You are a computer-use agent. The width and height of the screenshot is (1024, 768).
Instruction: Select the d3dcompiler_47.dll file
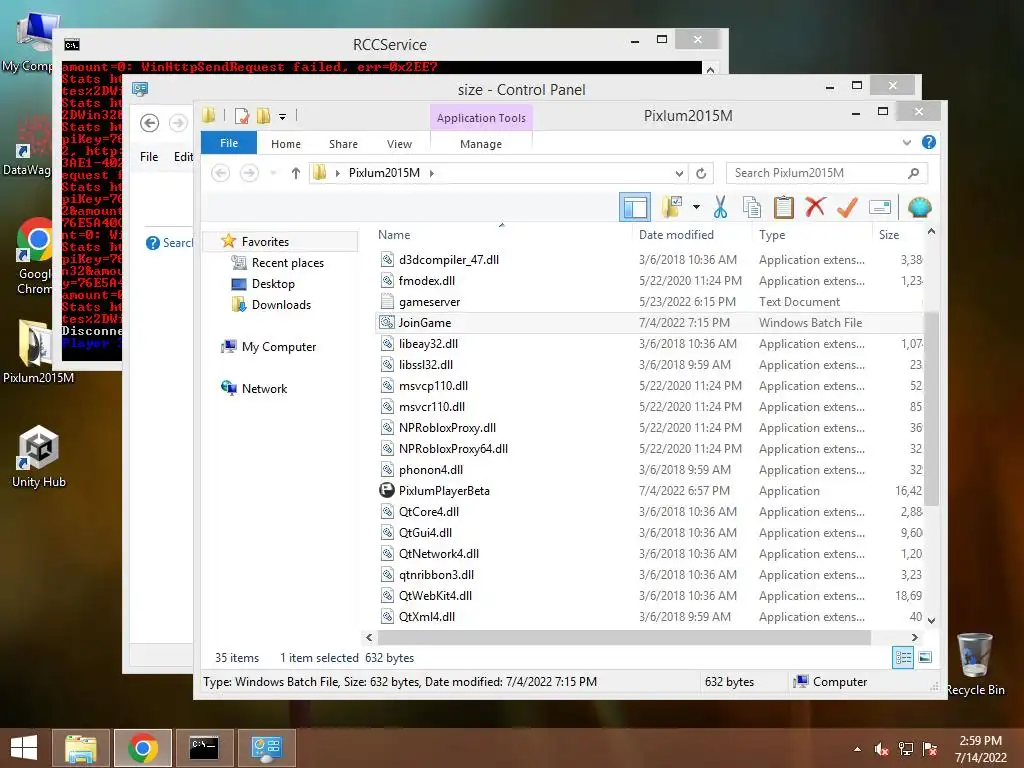pyautogui.click(x=650, y=260)
